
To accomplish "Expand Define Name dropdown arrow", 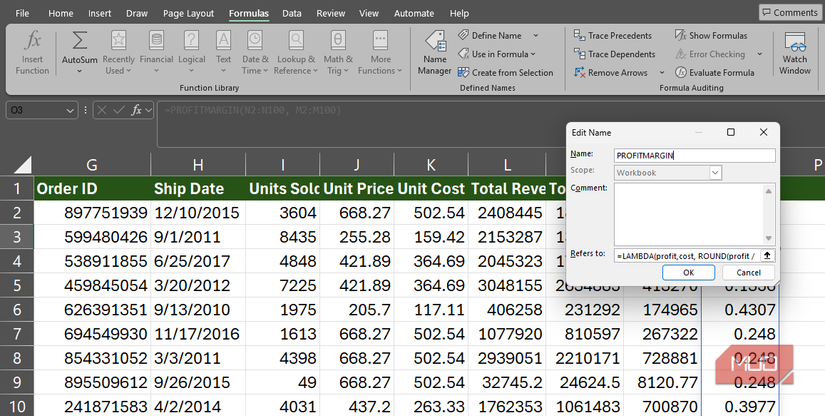I will click(536, 35).
